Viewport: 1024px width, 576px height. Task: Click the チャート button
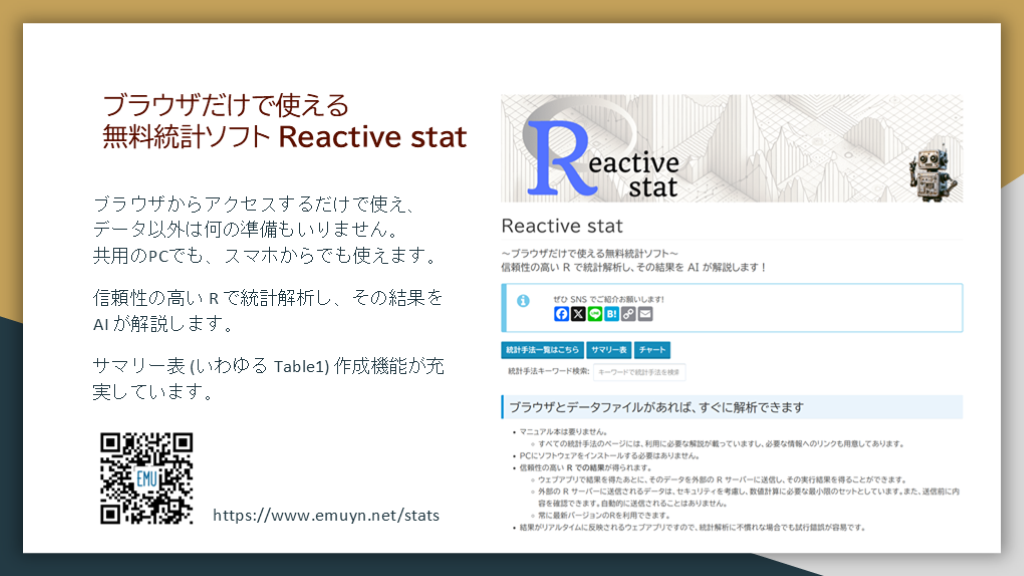click(652, 350)
